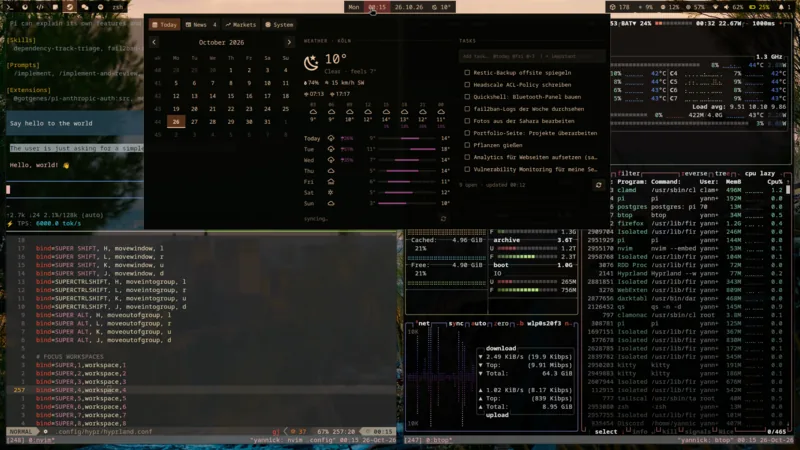Go to next month in calendar
This screenshot has height=450, width=800.
(289, 42)
